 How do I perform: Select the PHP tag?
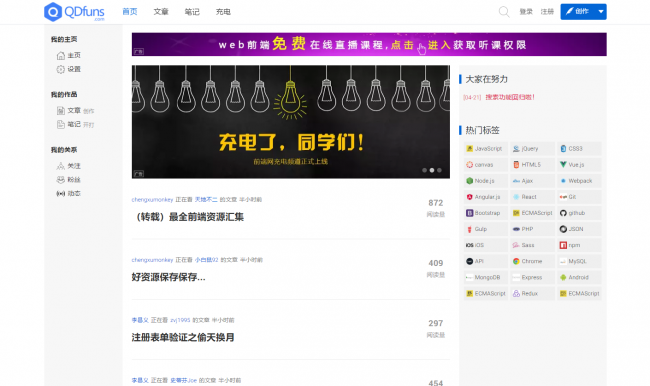[x=532, y=229]
